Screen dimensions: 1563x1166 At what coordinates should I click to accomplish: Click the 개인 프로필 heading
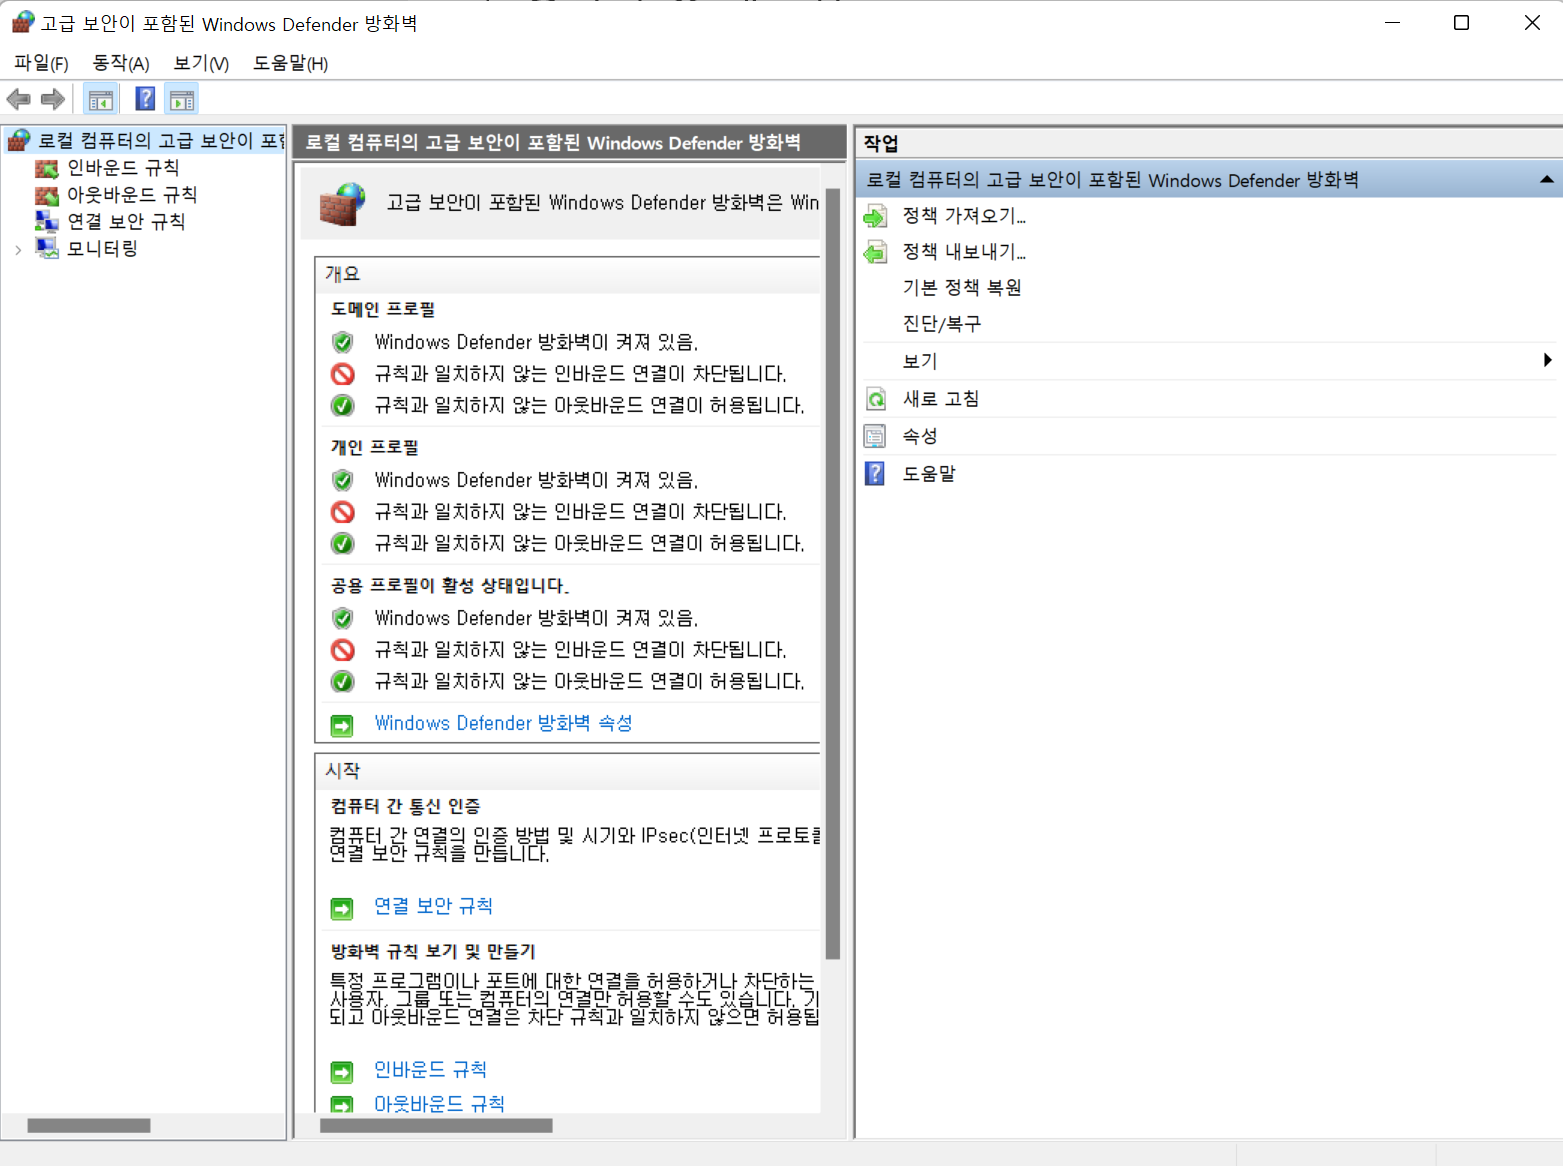click(x=375, y=448)
